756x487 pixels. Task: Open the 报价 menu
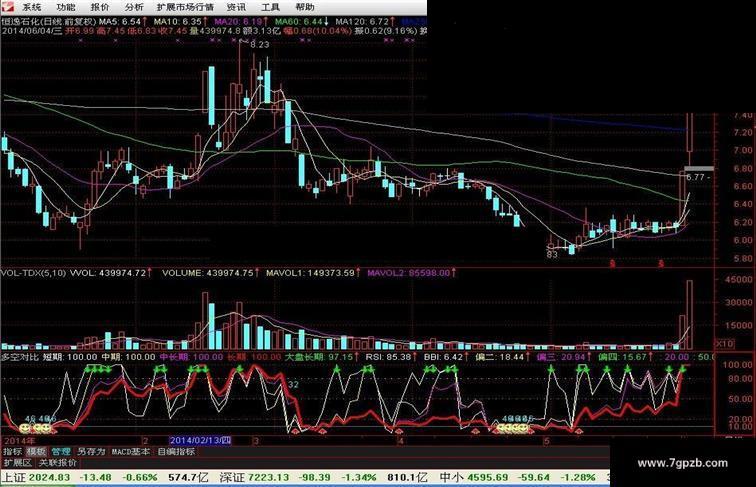coord(100,7)
